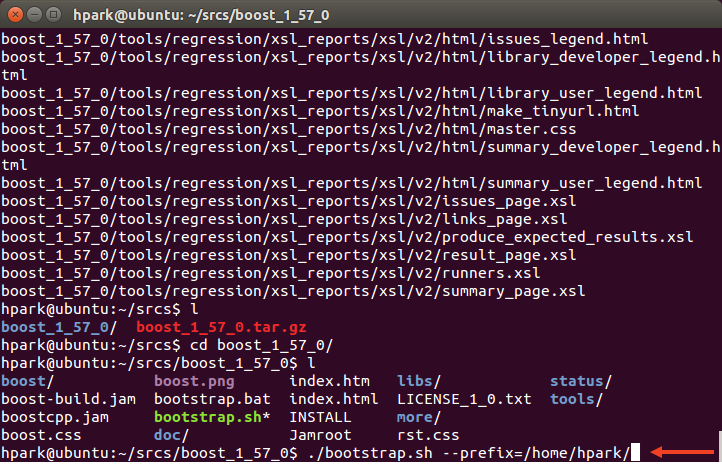
Task: Click the line ending produce_expected_results.xsl
Action: pos(347,237)
